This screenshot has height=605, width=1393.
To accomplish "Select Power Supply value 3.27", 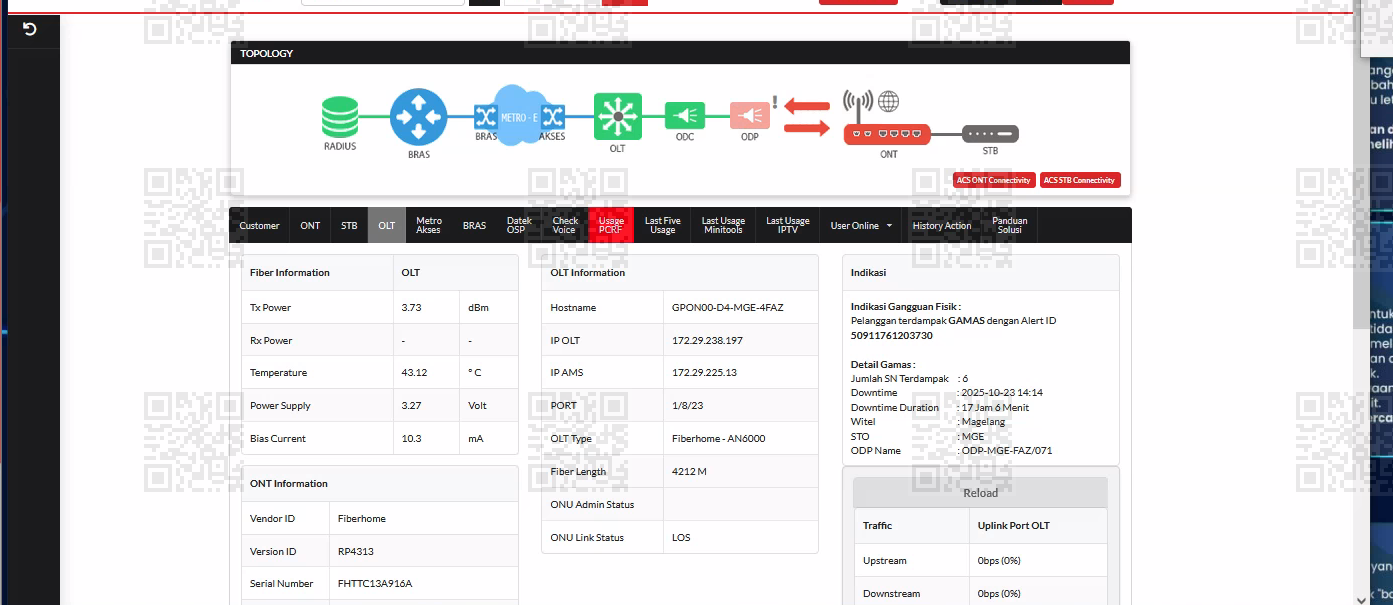I will [411, 405].
